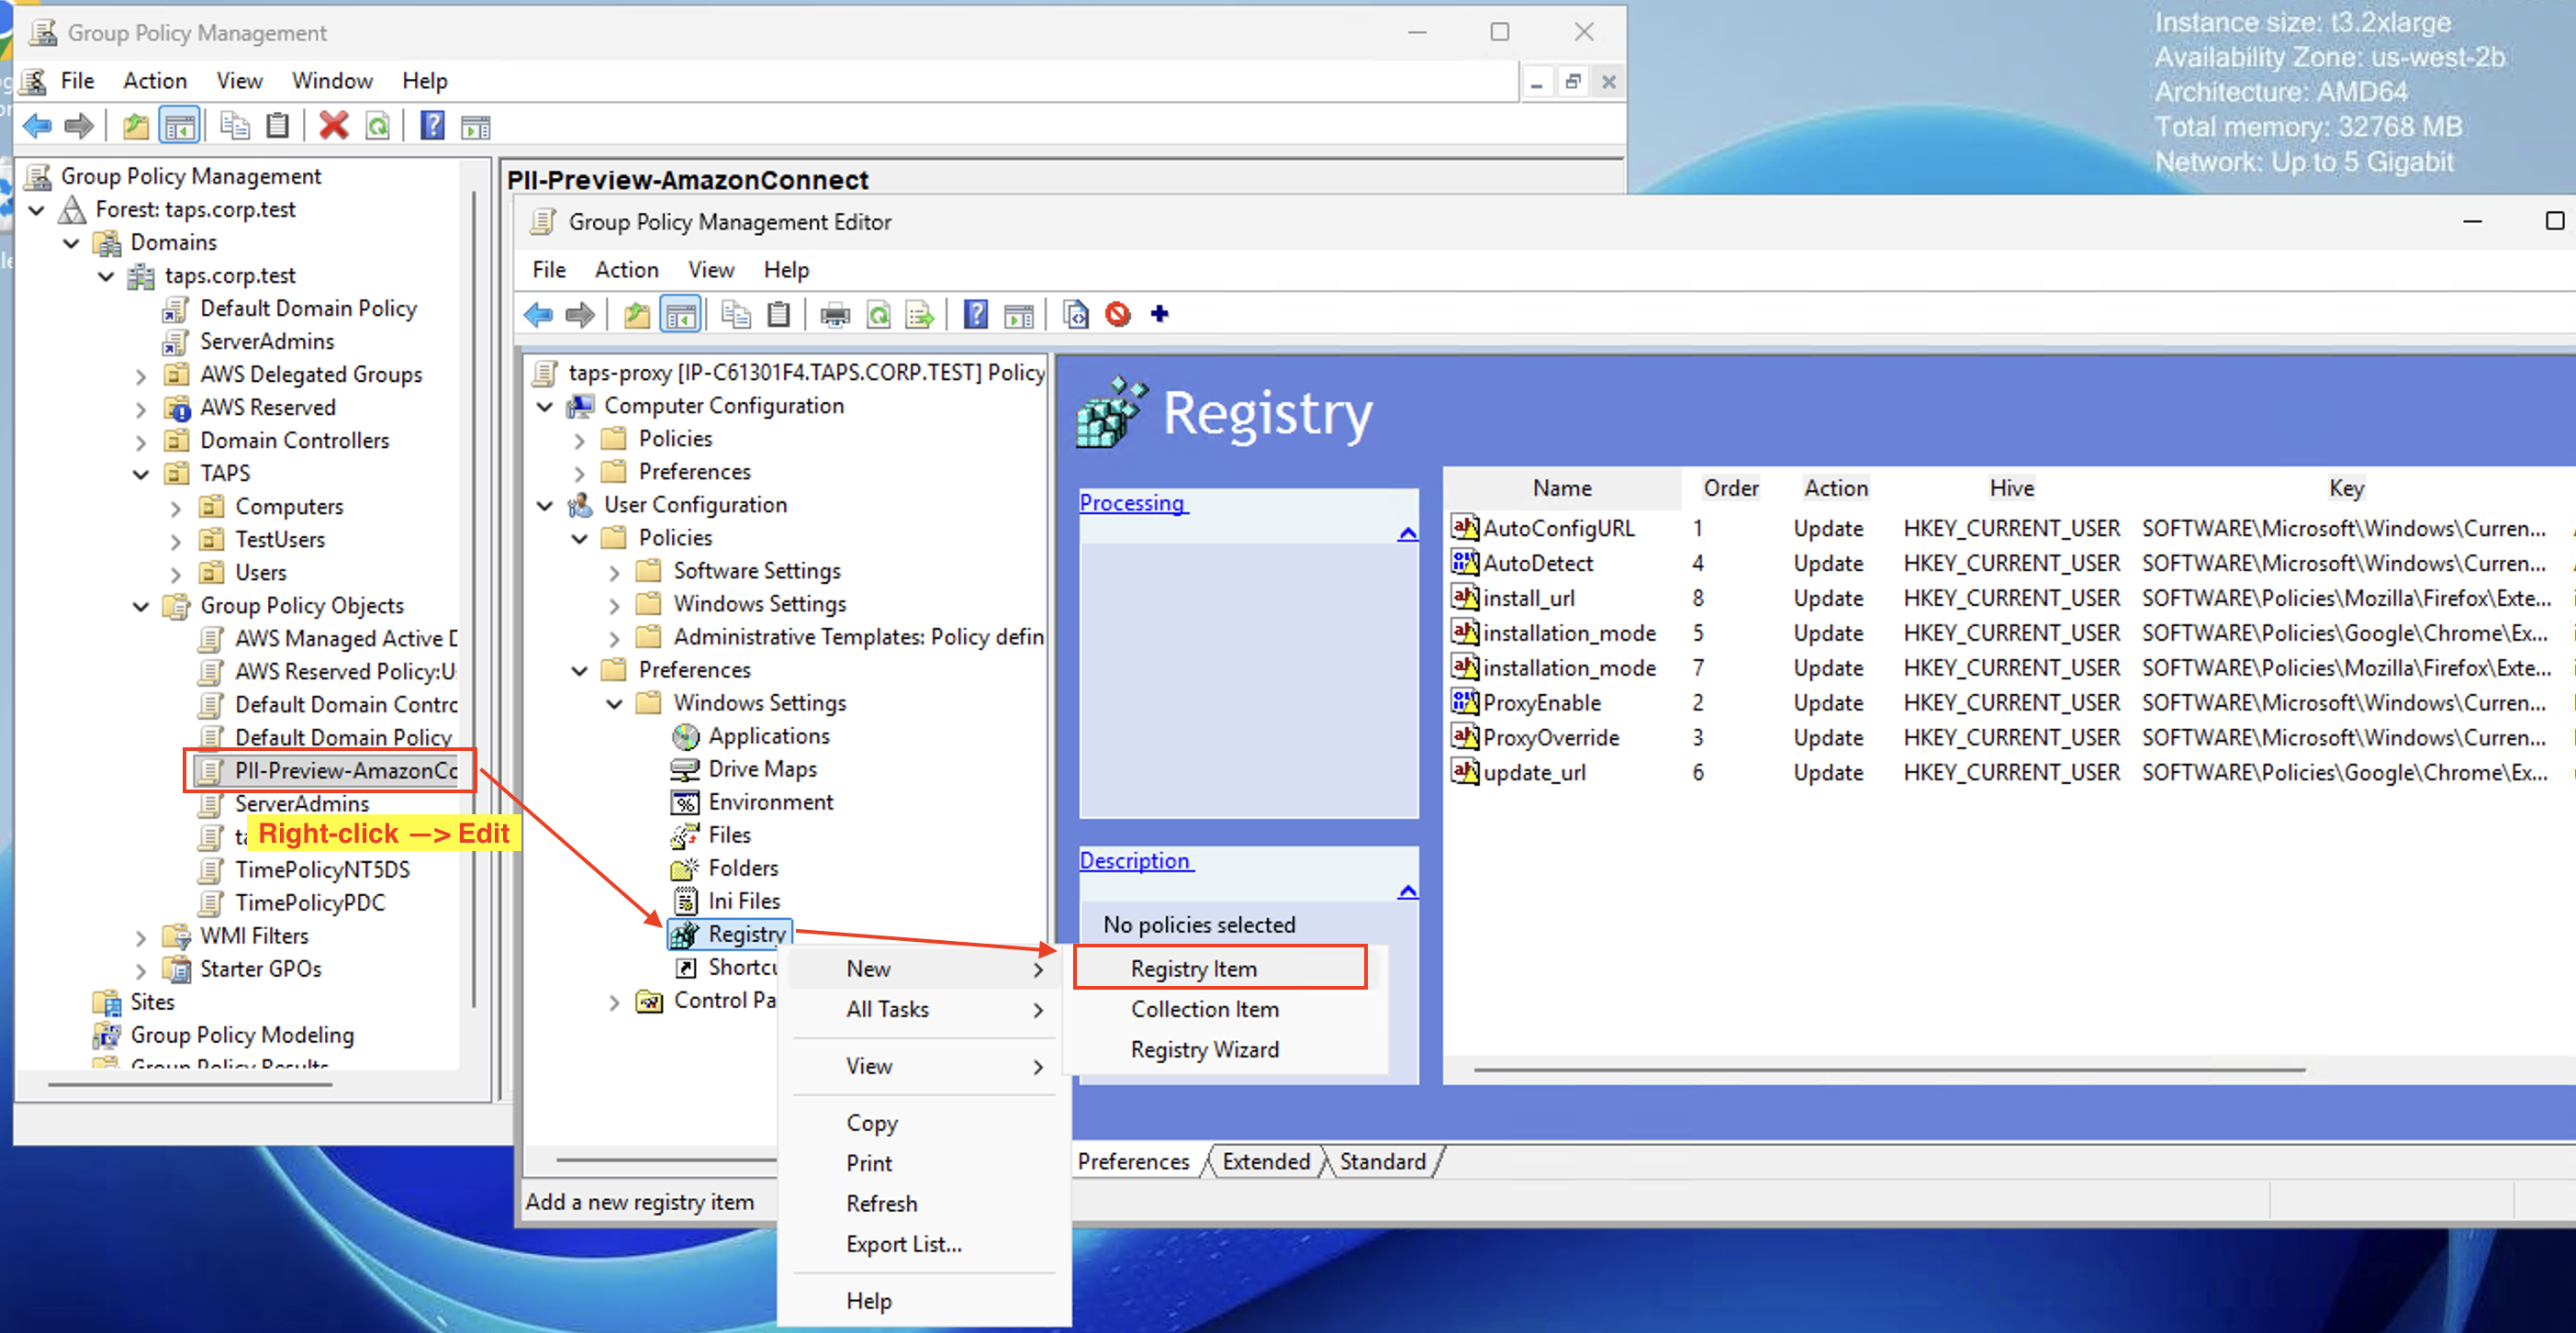This screenshot has height=1333, width=2576.
Task: Expand AWS Delegated Groups node
Action: 141,377
